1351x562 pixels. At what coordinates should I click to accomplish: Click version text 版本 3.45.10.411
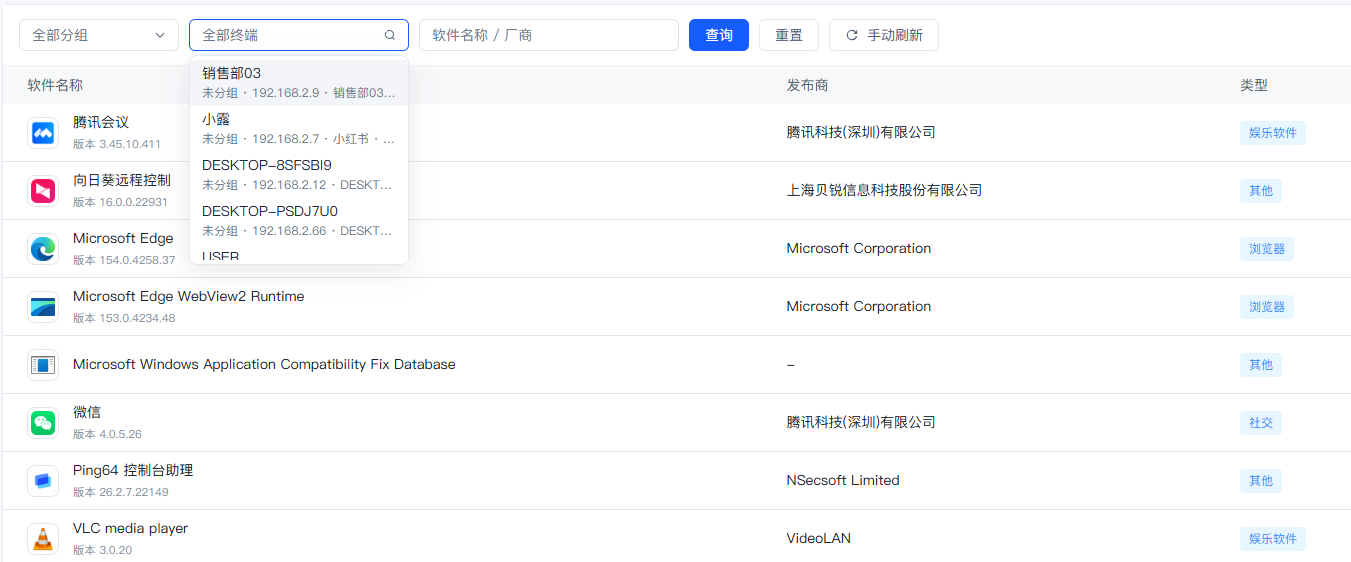coord(117,144)
